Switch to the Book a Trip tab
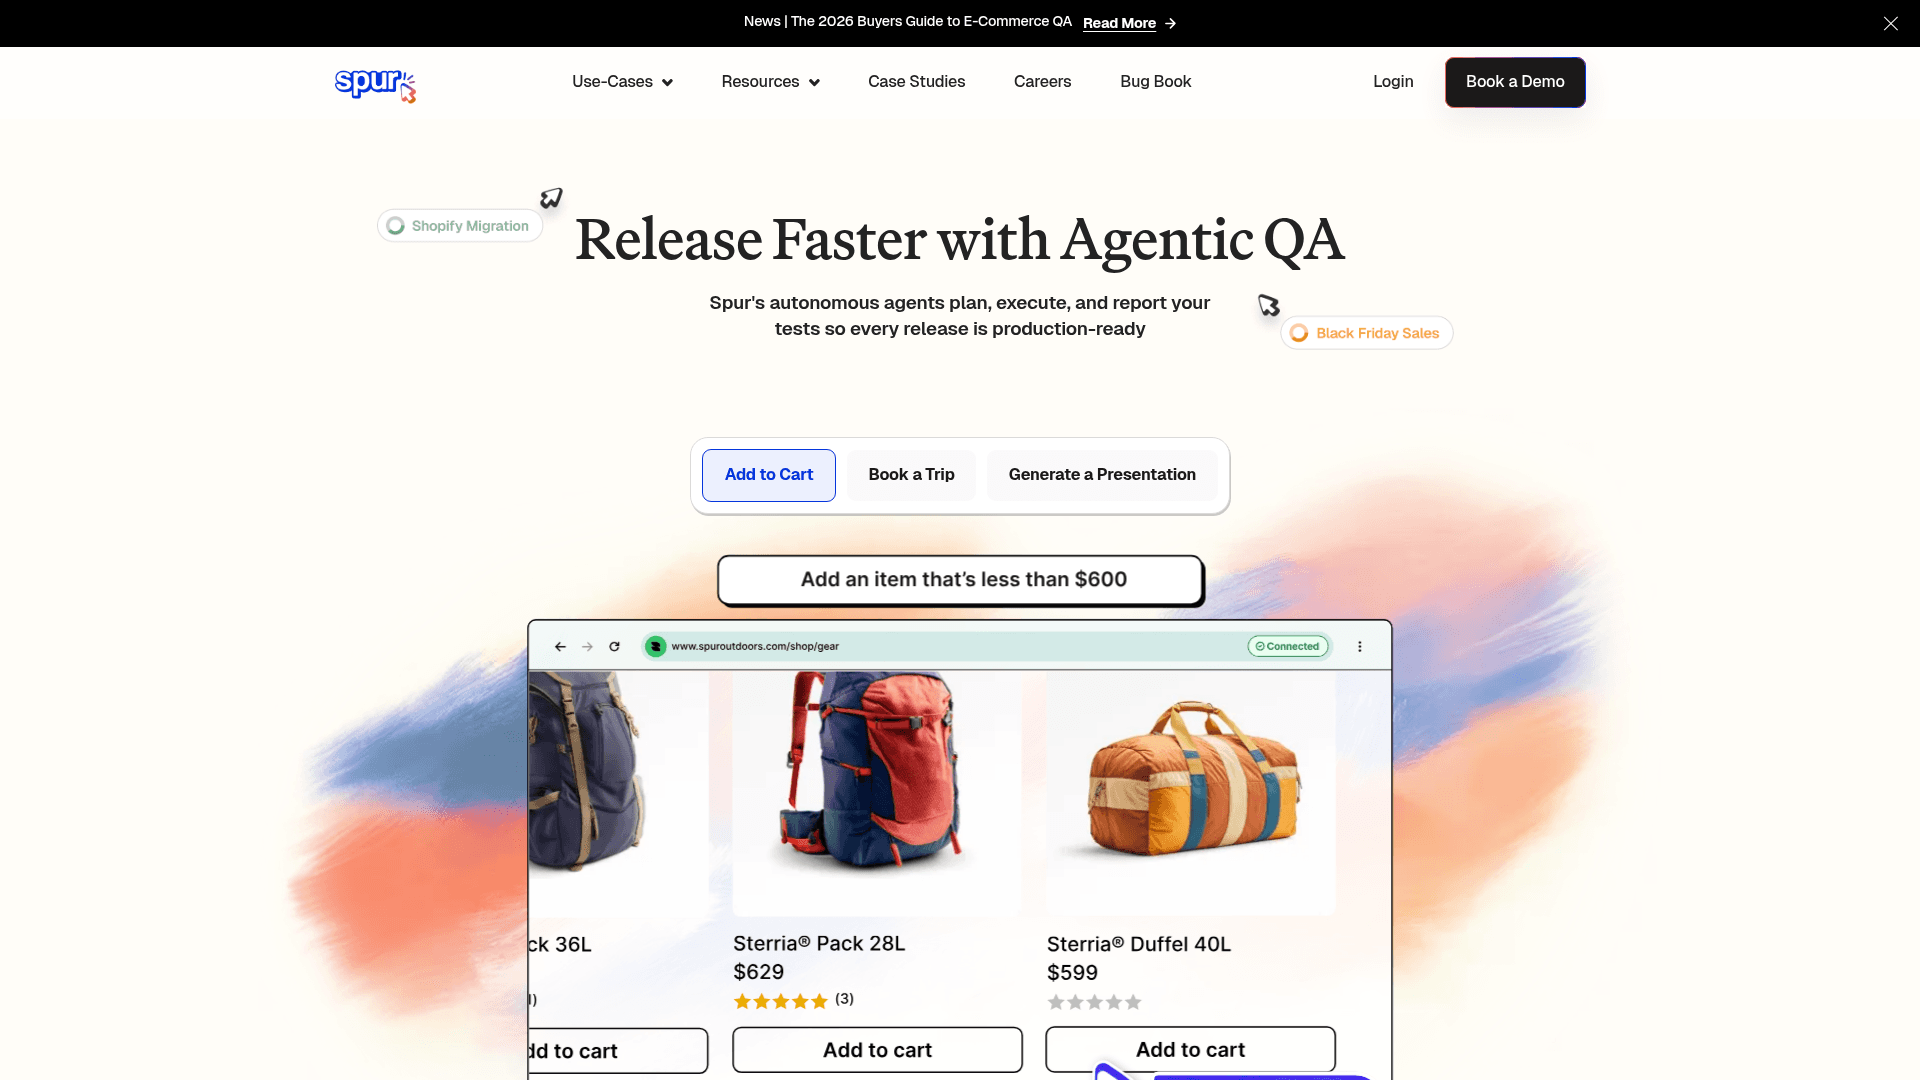1920x1080 pixels. coord(911,475)
